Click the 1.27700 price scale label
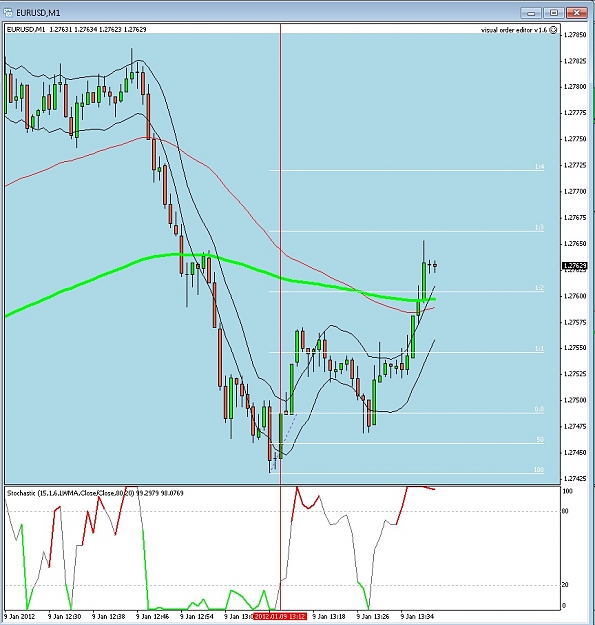Screen dimensions: 595x625 coord(575,191)
